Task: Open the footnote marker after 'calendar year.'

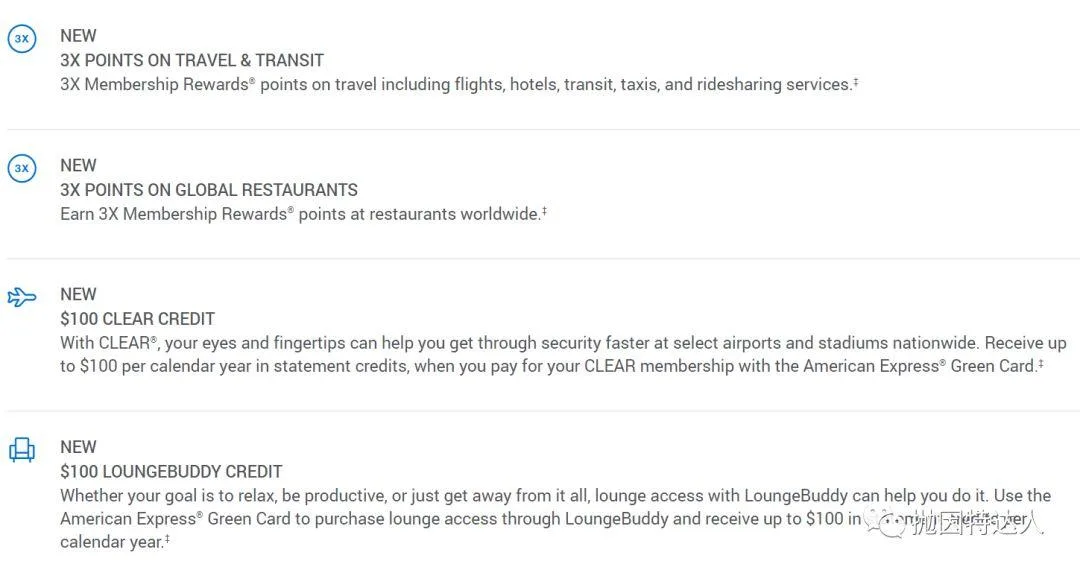Action: (167, 540)
